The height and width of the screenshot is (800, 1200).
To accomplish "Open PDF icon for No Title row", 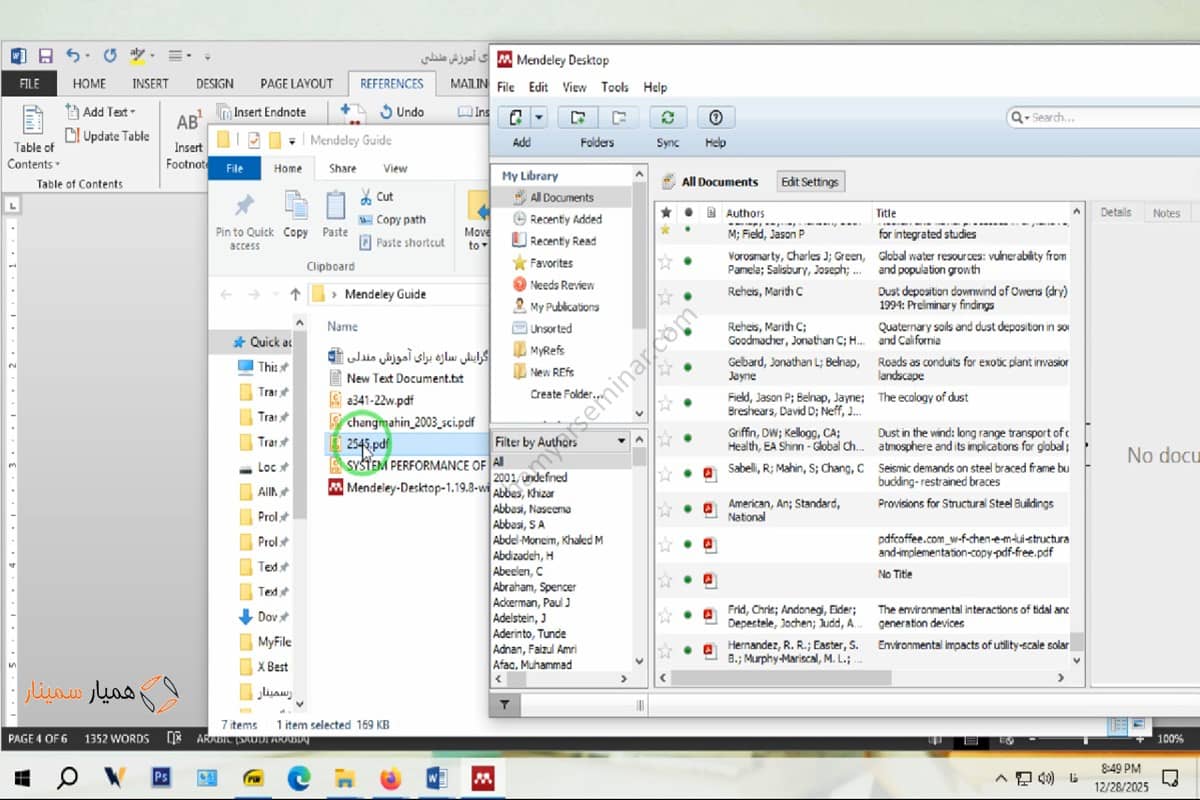I will [x=710, y=580].
